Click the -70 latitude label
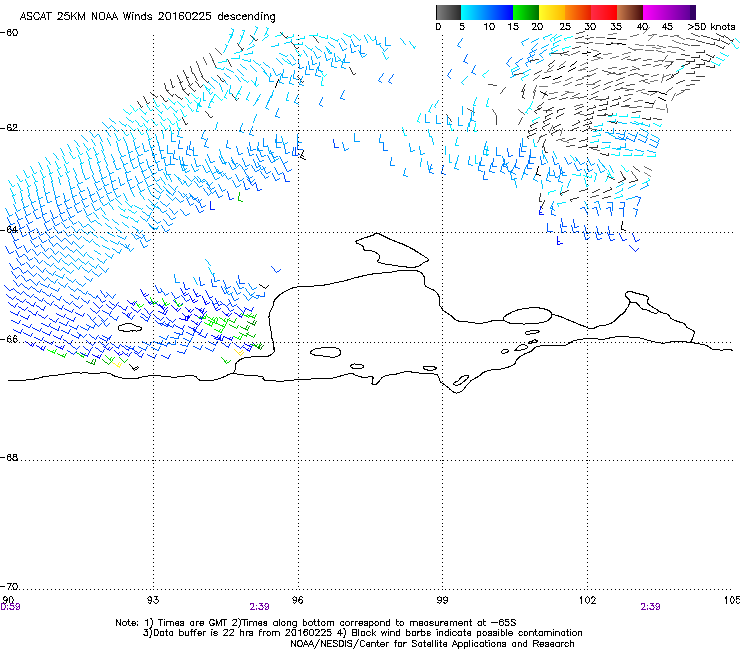Viewport: 740px width, 650px height. pyautogui.click(x=9, y=586)
